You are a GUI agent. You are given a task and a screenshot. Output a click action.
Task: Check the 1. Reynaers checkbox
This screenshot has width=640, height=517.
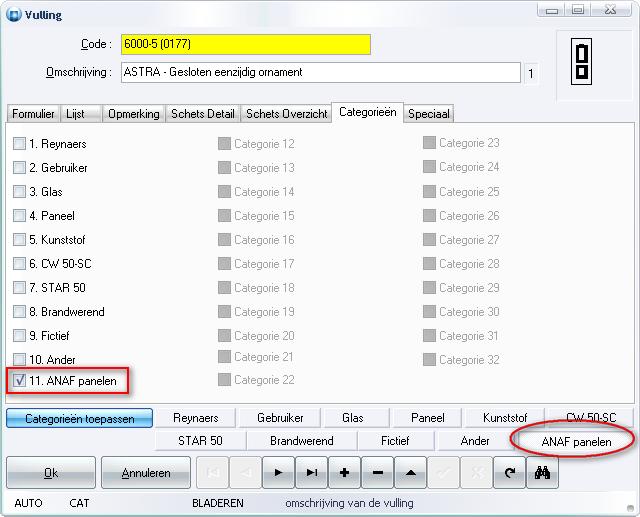19,144
